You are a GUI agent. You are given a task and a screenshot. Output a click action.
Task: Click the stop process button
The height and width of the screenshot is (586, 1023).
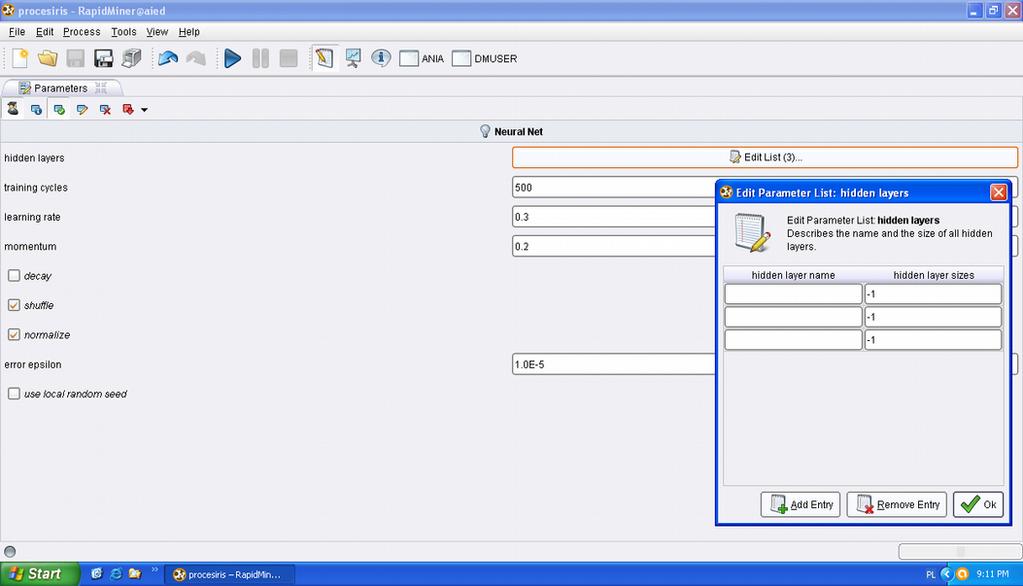point(288,59)
